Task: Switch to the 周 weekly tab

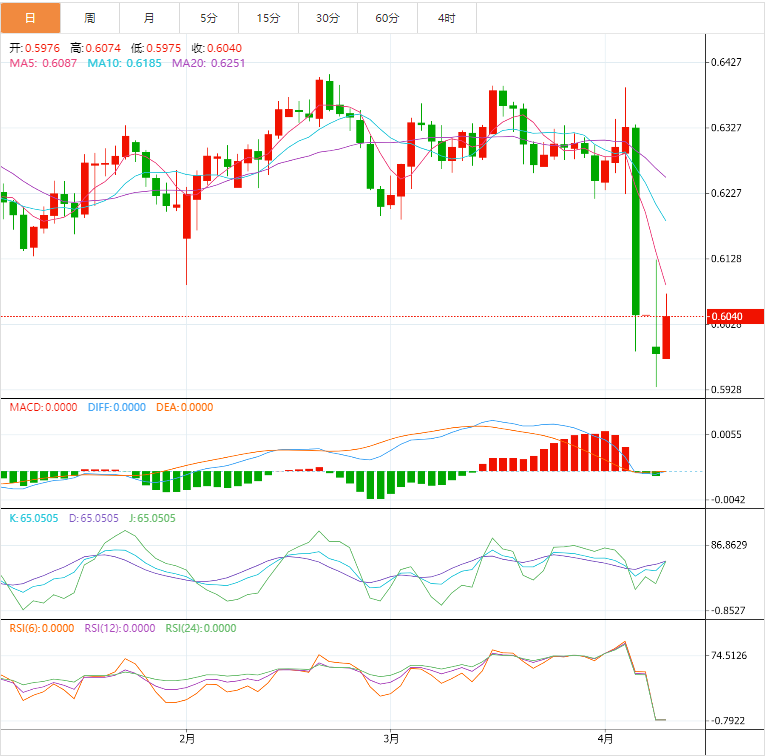Action: (90, 18)
